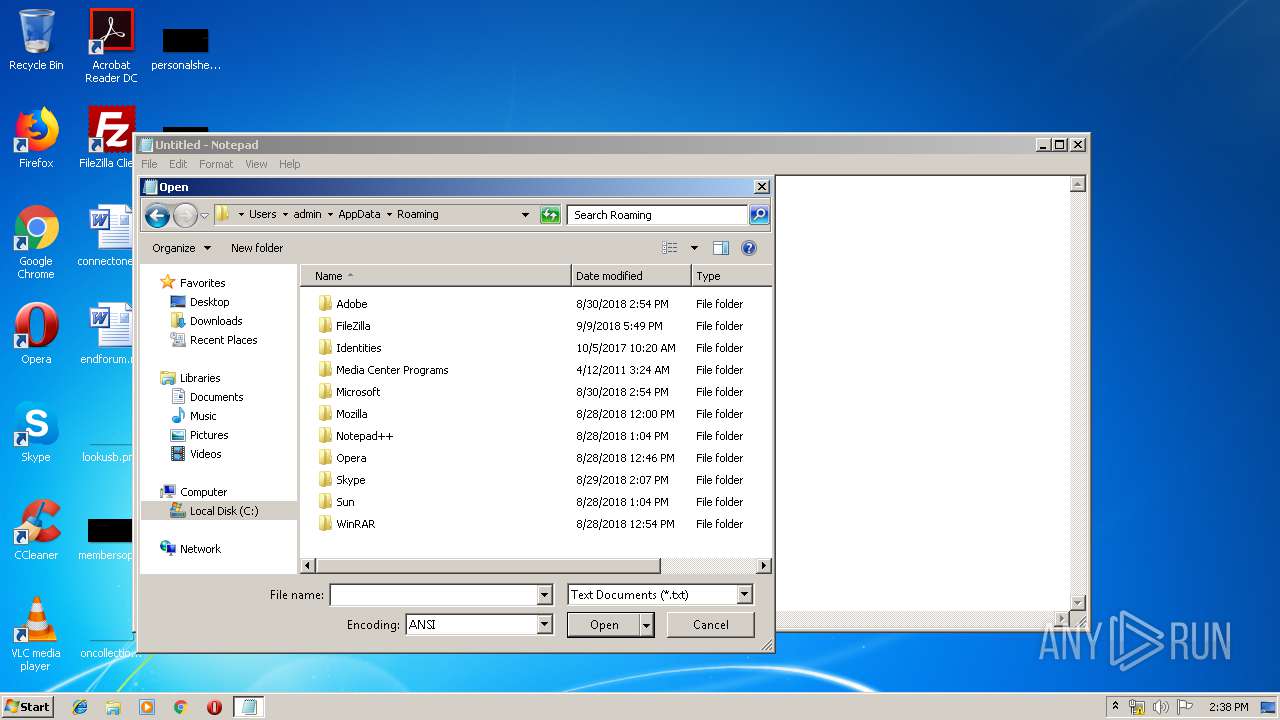1280x720 pixels.
Task: Click Chrome icon in the taskbar
Action: [x=181, y=707]
